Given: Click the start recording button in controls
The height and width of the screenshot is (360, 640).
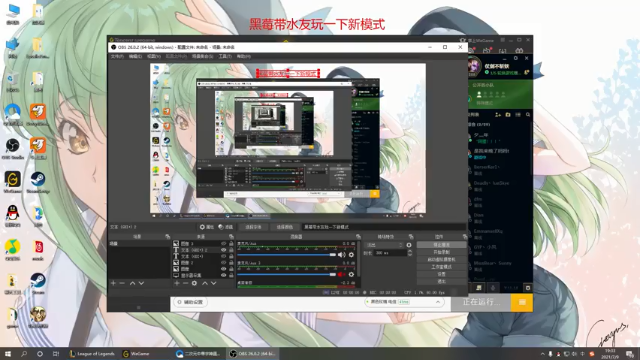Looking at the screenshot, I should pos(441,252).
